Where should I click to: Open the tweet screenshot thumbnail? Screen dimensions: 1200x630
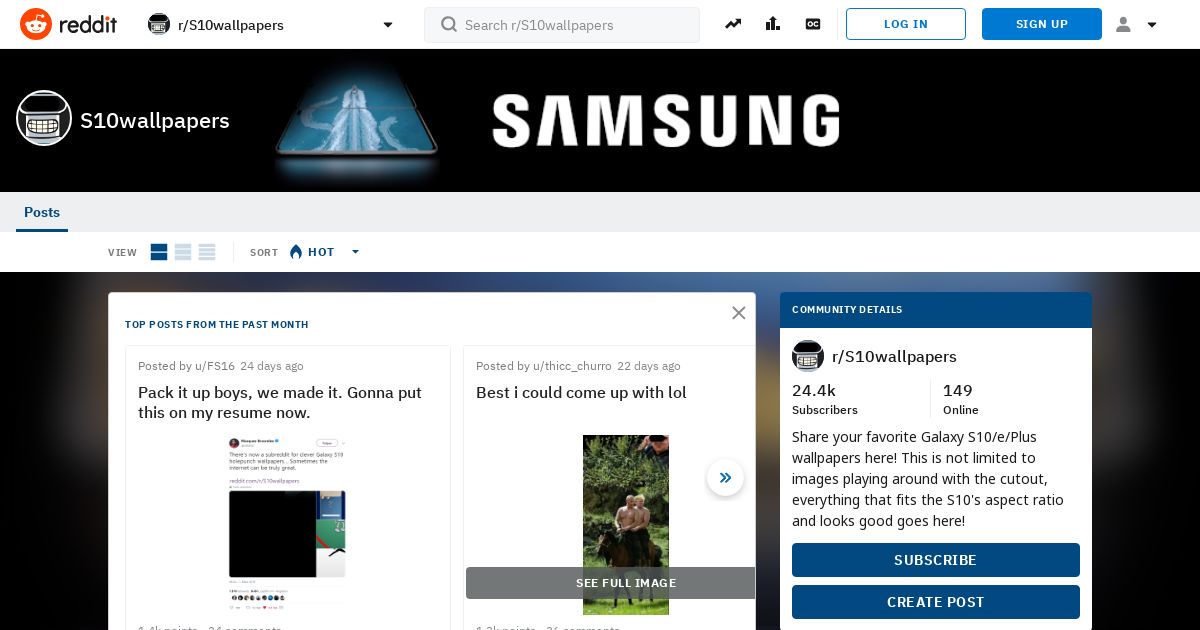tap(287, 521)
